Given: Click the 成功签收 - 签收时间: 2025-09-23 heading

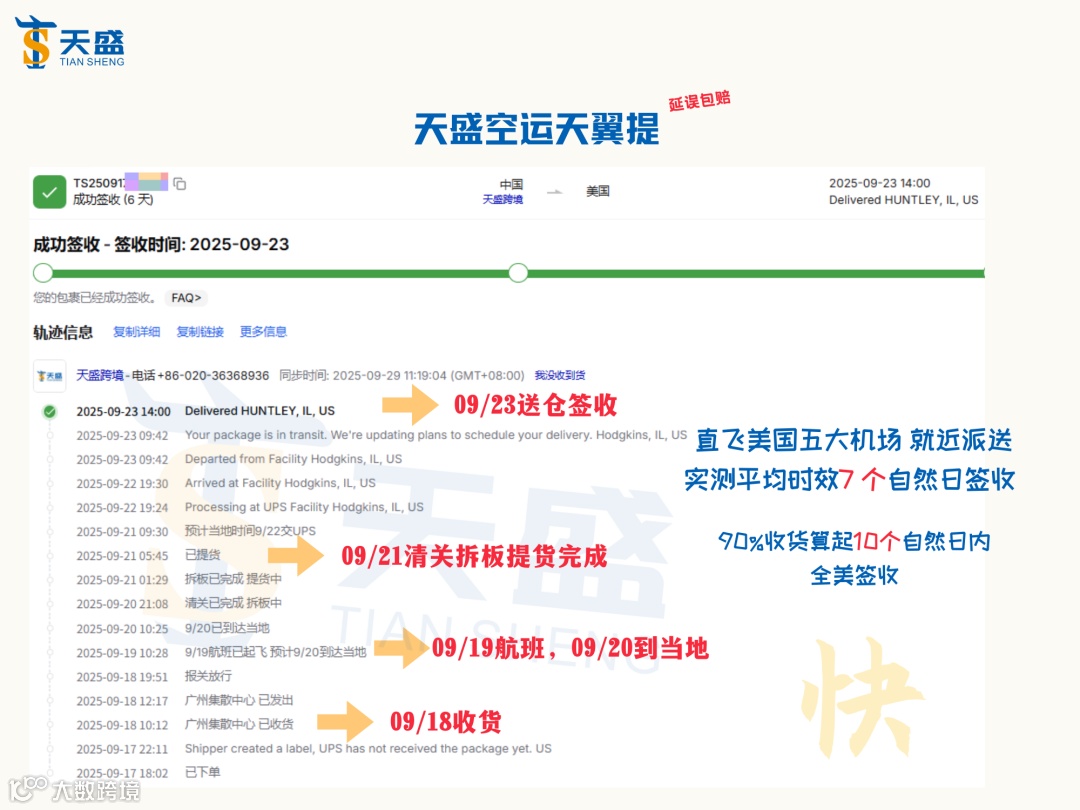Looking at the screenshot, I should click(161, 245).
